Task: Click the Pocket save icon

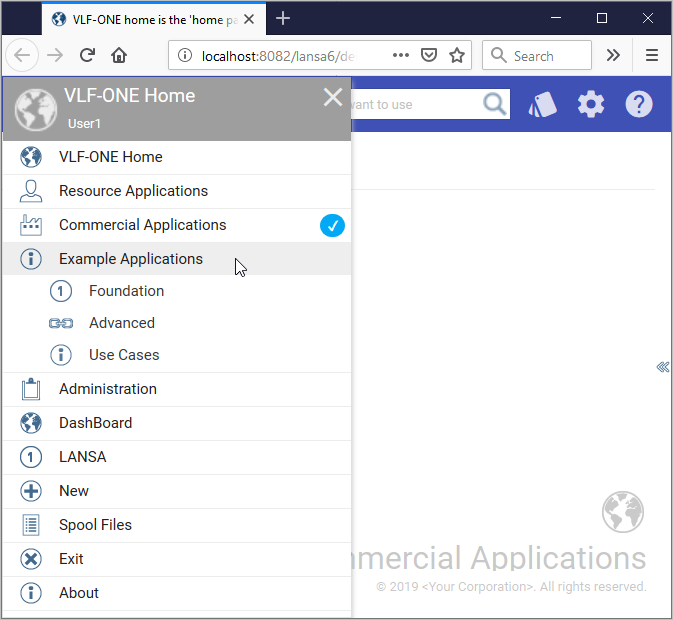Action: (x=429, y=55)
